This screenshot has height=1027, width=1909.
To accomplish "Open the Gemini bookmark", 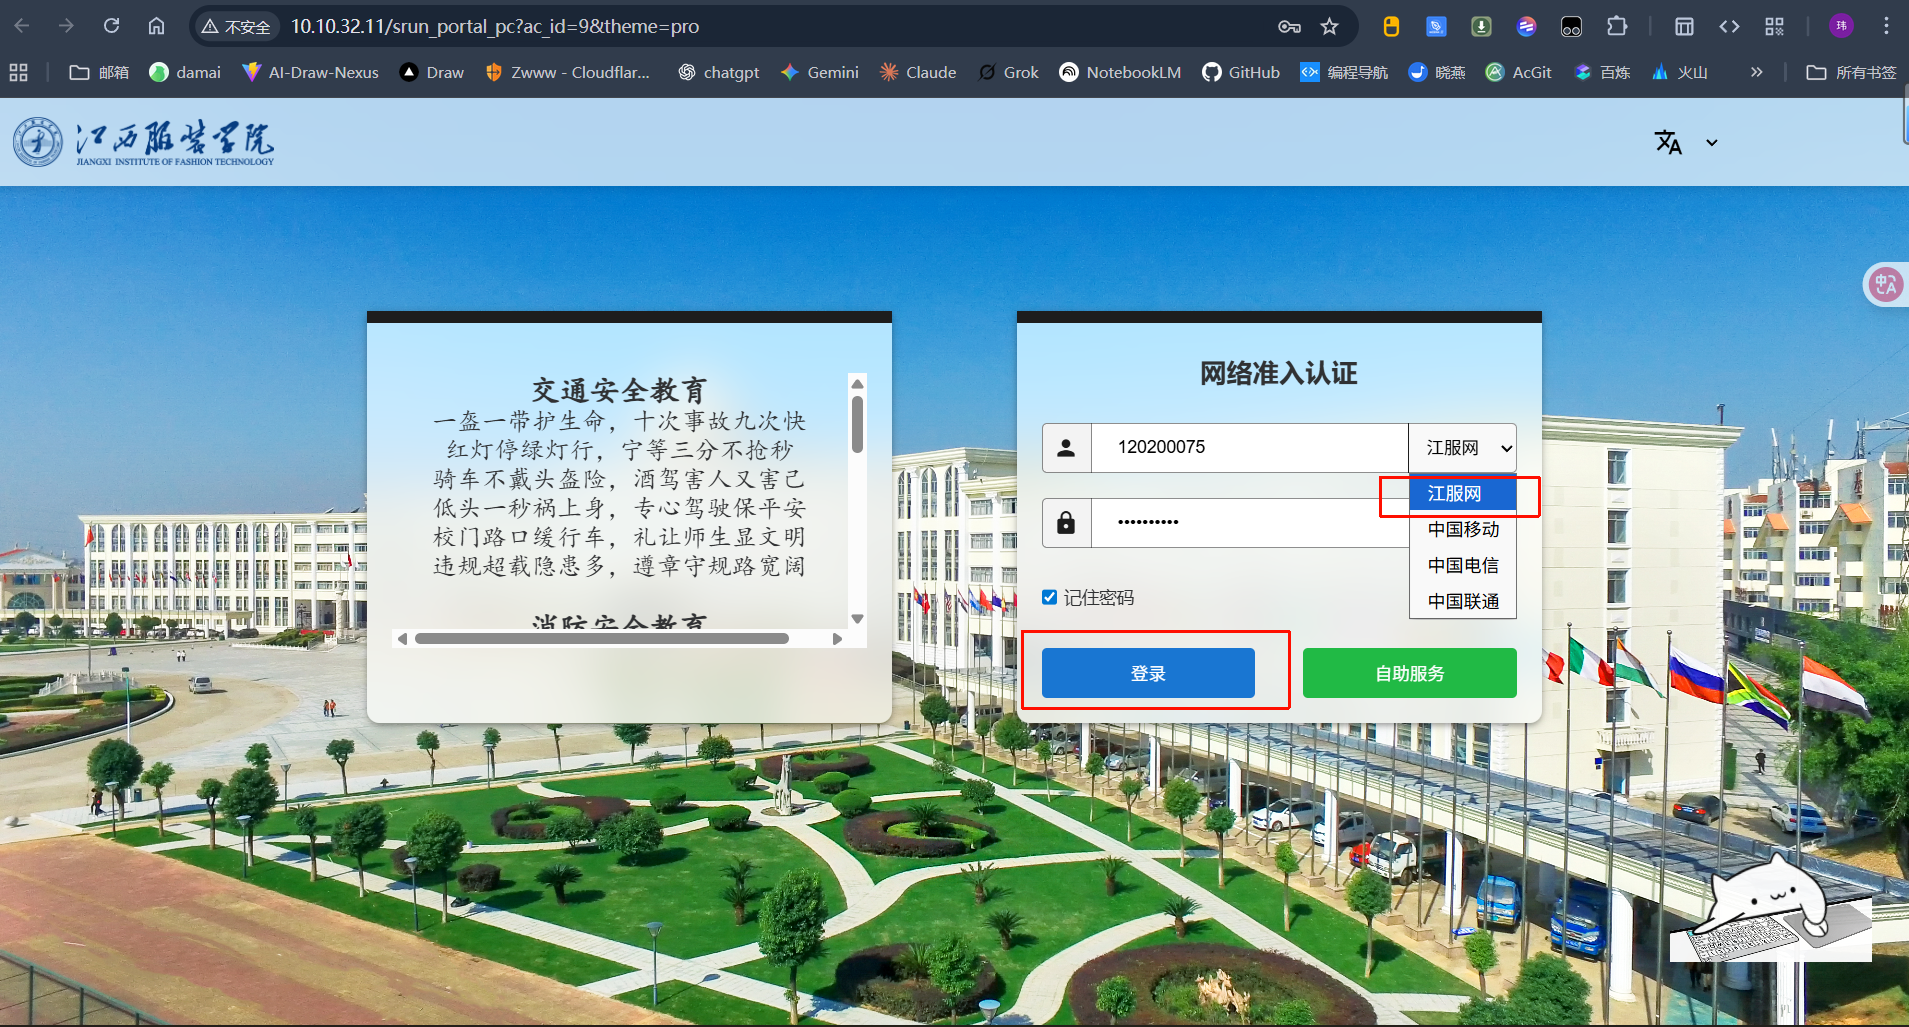I will pyautogui.click(x=820, y=72).
